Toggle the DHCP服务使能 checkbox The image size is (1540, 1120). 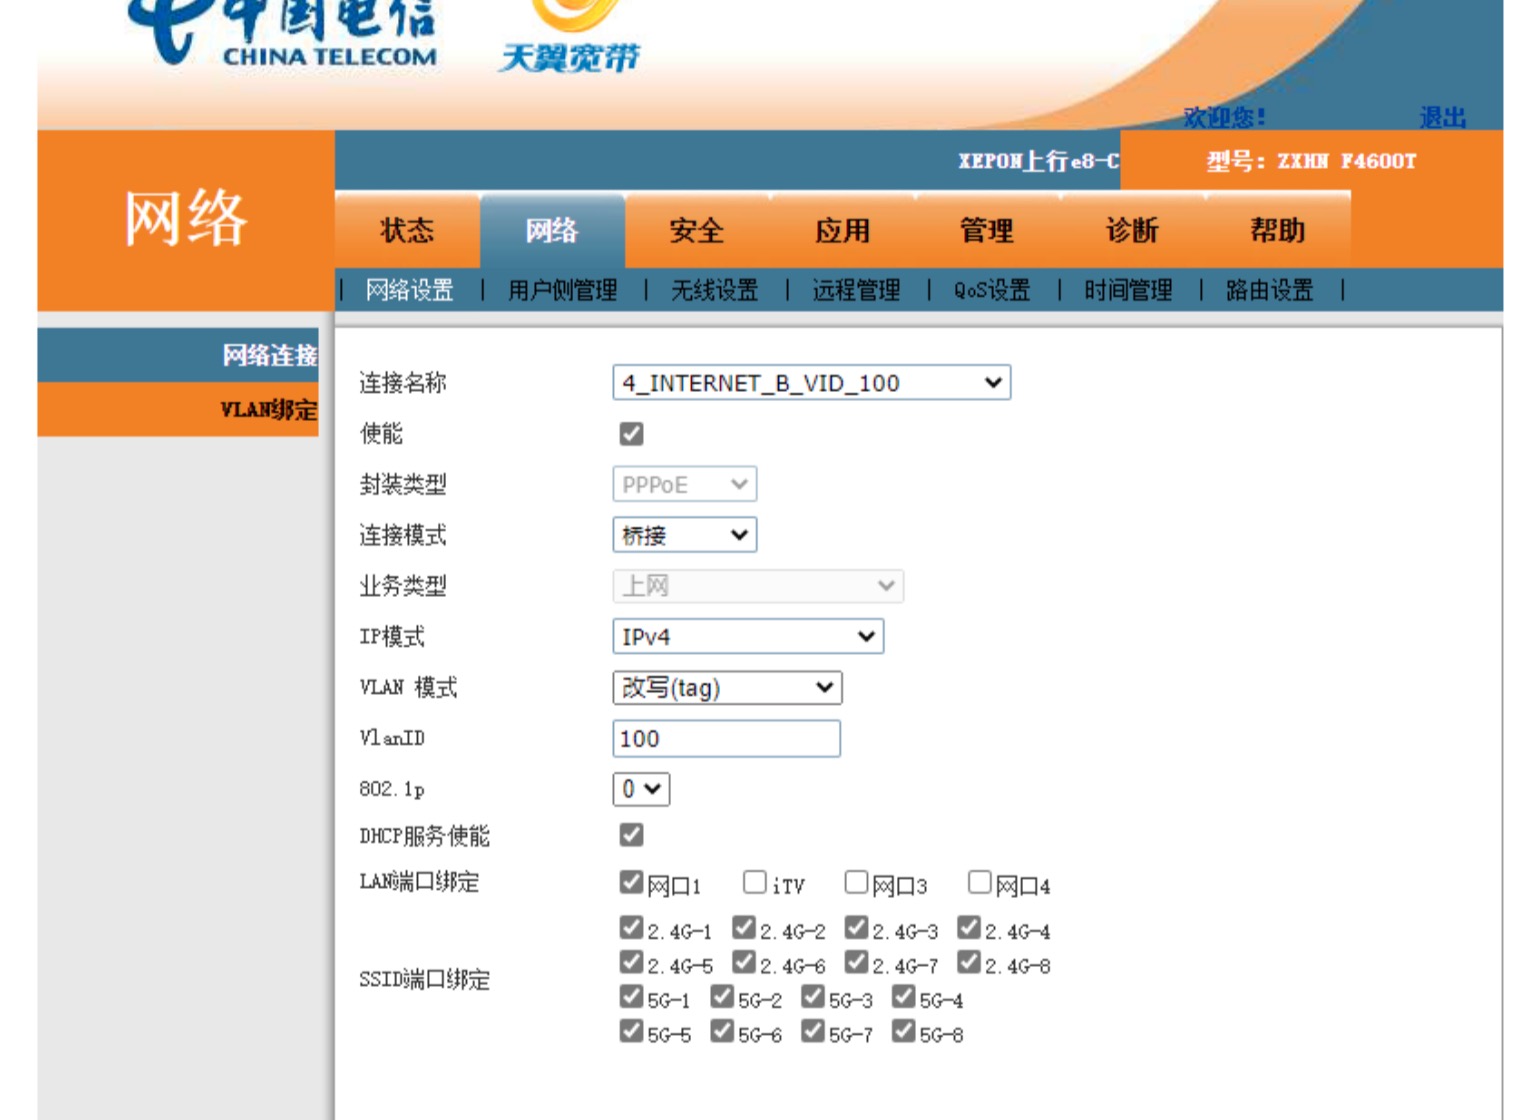631,837
